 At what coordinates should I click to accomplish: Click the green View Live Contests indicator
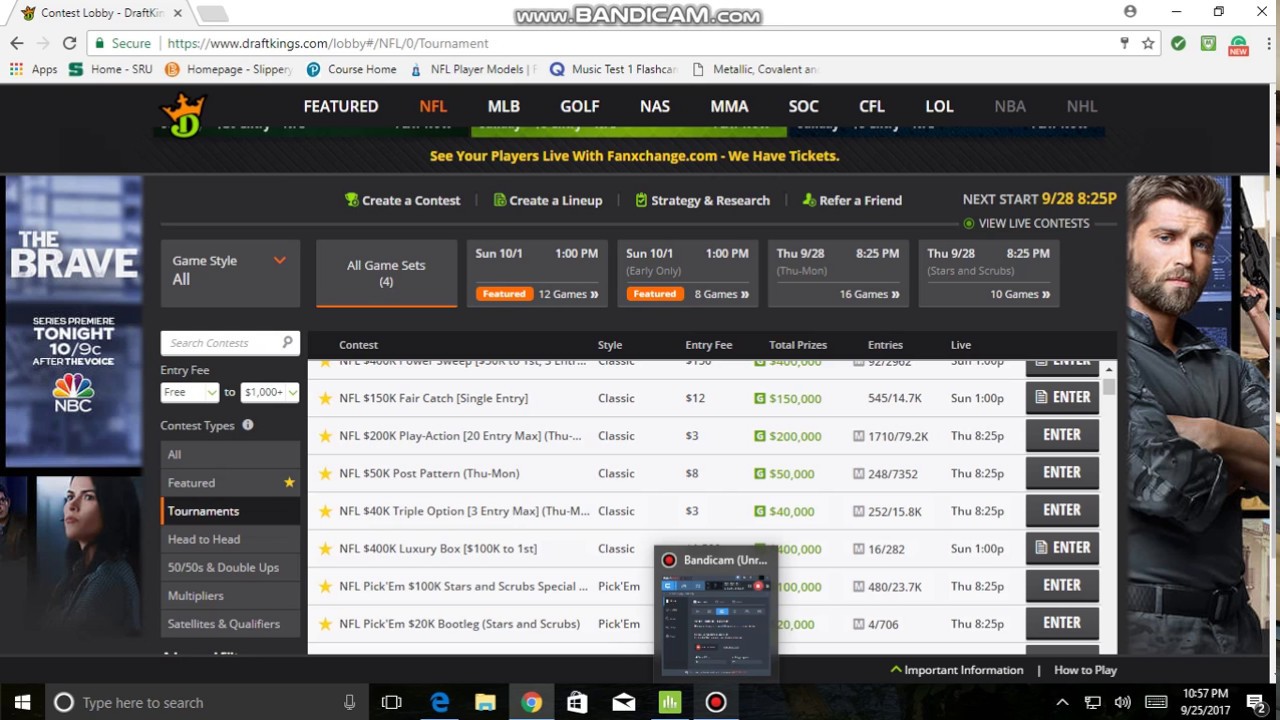pos(968,223)
